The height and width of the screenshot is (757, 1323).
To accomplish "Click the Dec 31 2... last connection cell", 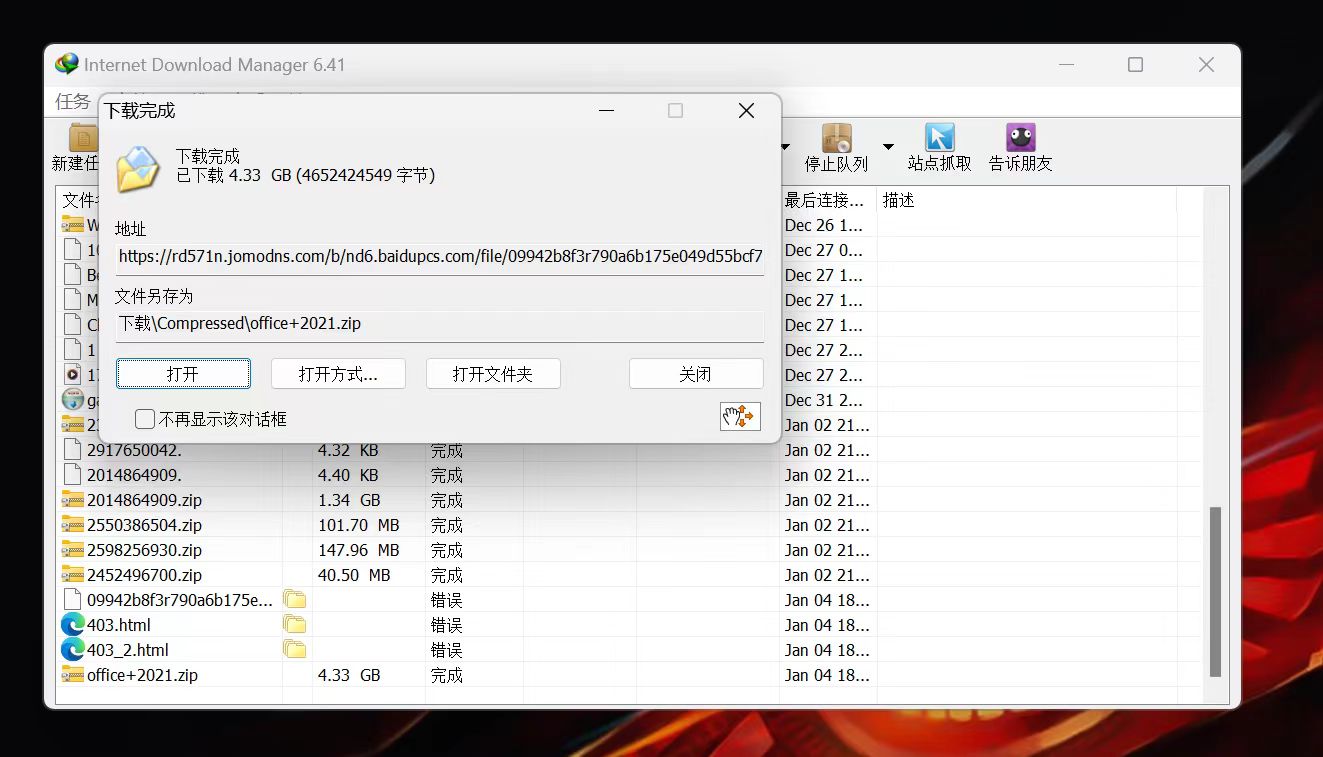I will point(824,400).
